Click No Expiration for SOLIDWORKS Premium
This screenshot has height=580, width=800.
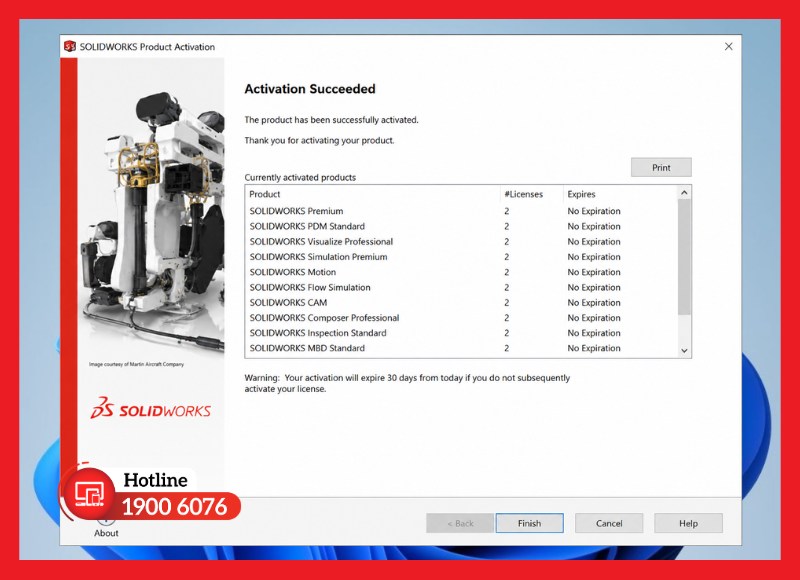coord(594,211)
